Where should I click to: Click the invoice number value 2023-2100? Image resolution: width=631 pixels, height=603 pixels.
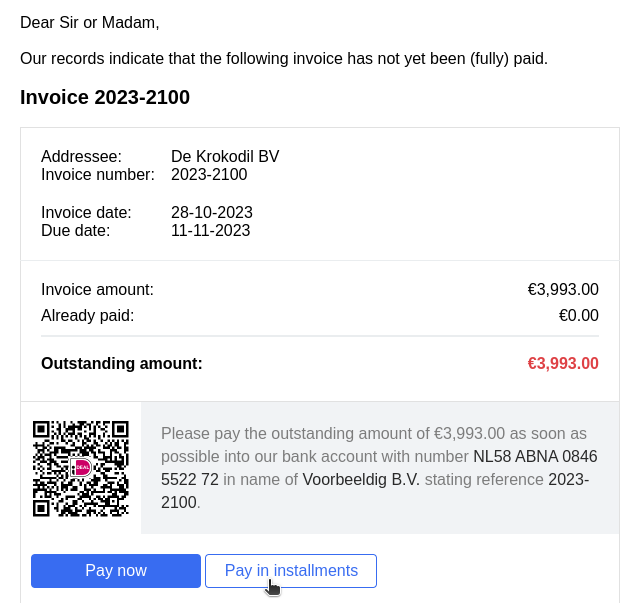click(x=209, y=175)
